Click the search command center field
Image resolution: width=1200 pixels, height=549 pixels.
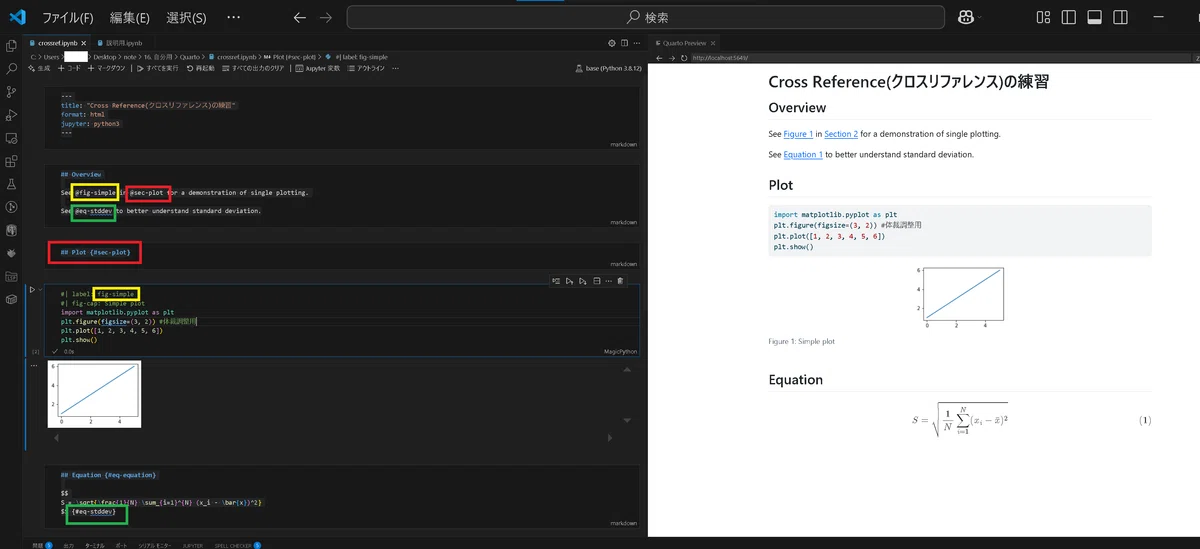pos(646,17)
